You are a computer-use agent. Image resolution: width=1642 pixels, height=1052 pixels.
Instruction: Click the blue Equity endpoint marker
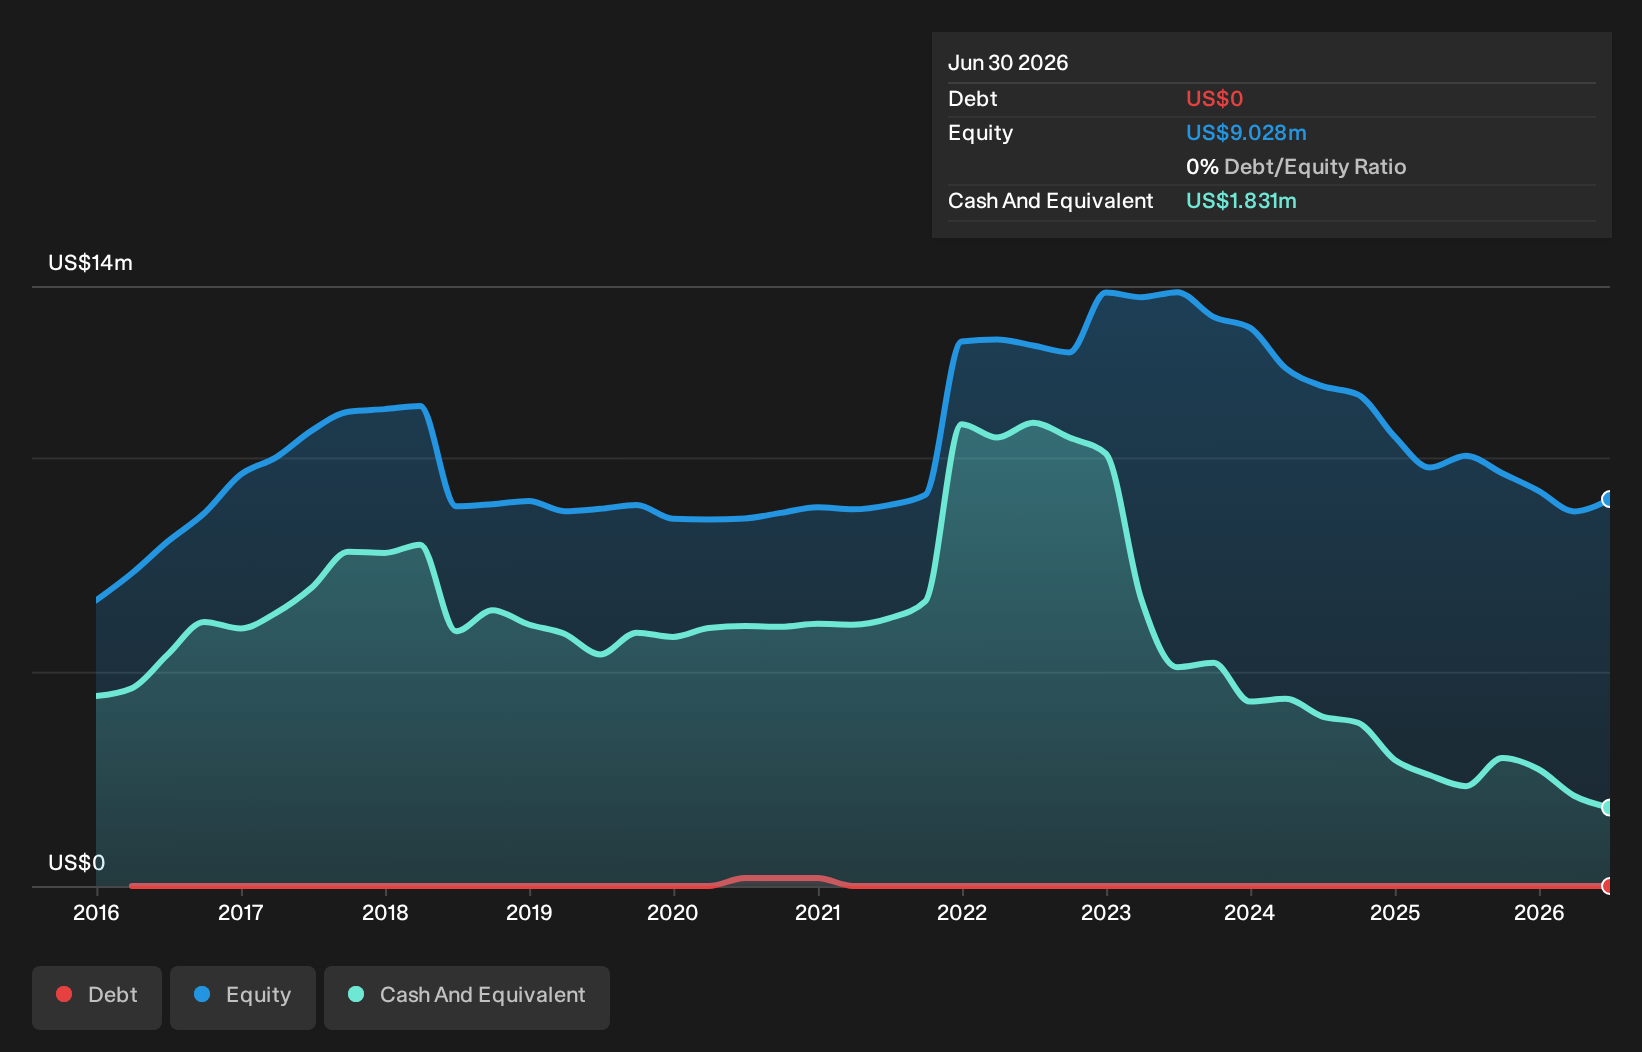pos(1608,499)
